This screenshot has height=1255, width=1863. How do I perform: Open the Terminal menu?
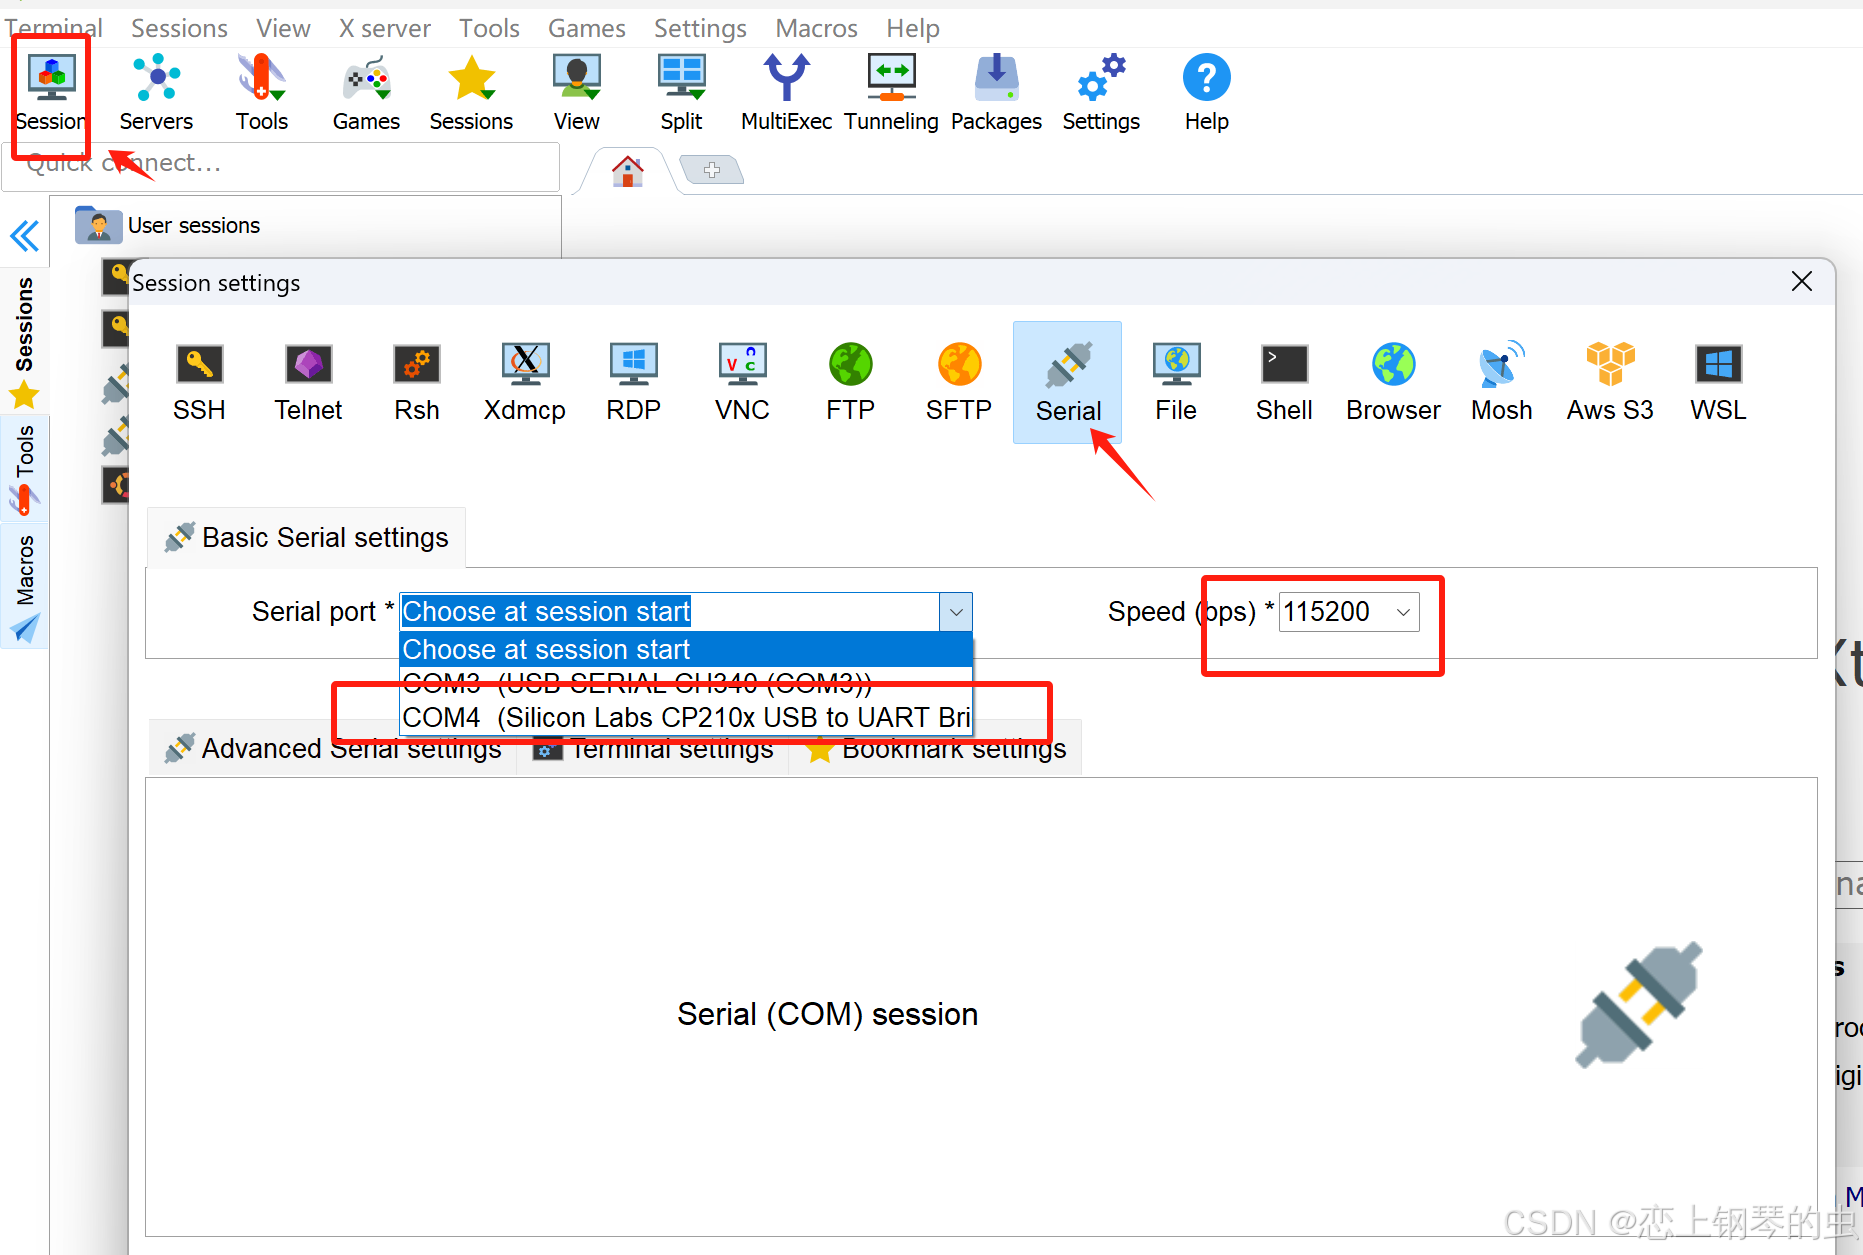pyautogui.click(x=54, y=28)
